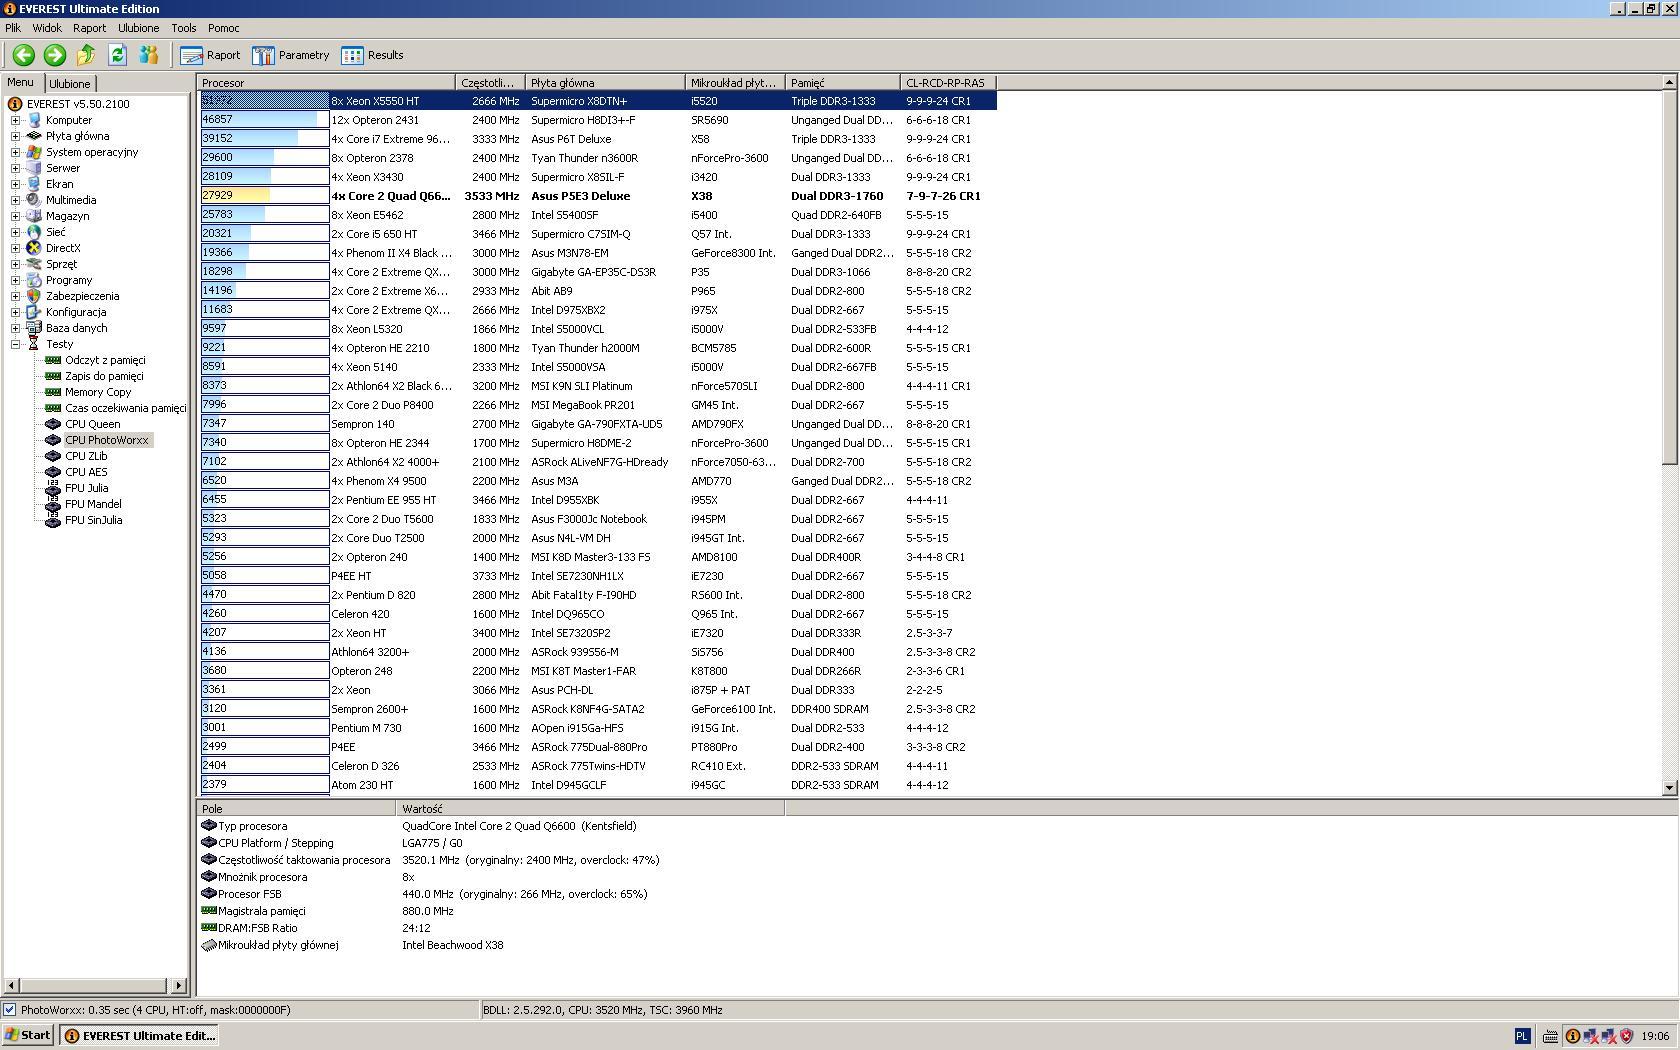Viewport: 1680px width, 1050px height.
Task: Click the green Back arrow toolbar icon
Action: click(24, 56)
